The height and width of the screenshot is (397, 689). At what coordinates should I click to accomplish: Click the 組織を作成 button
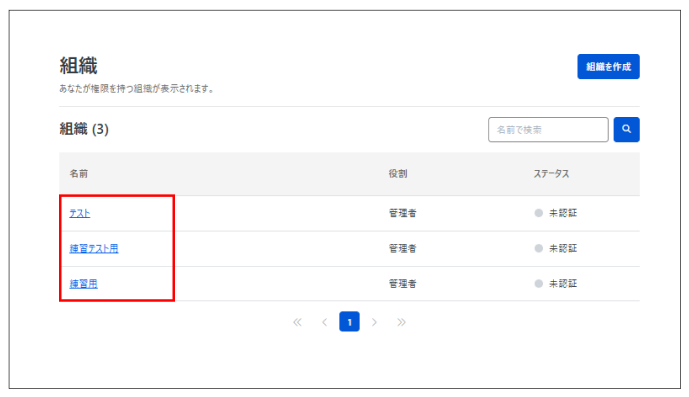(x=608, y=66)
